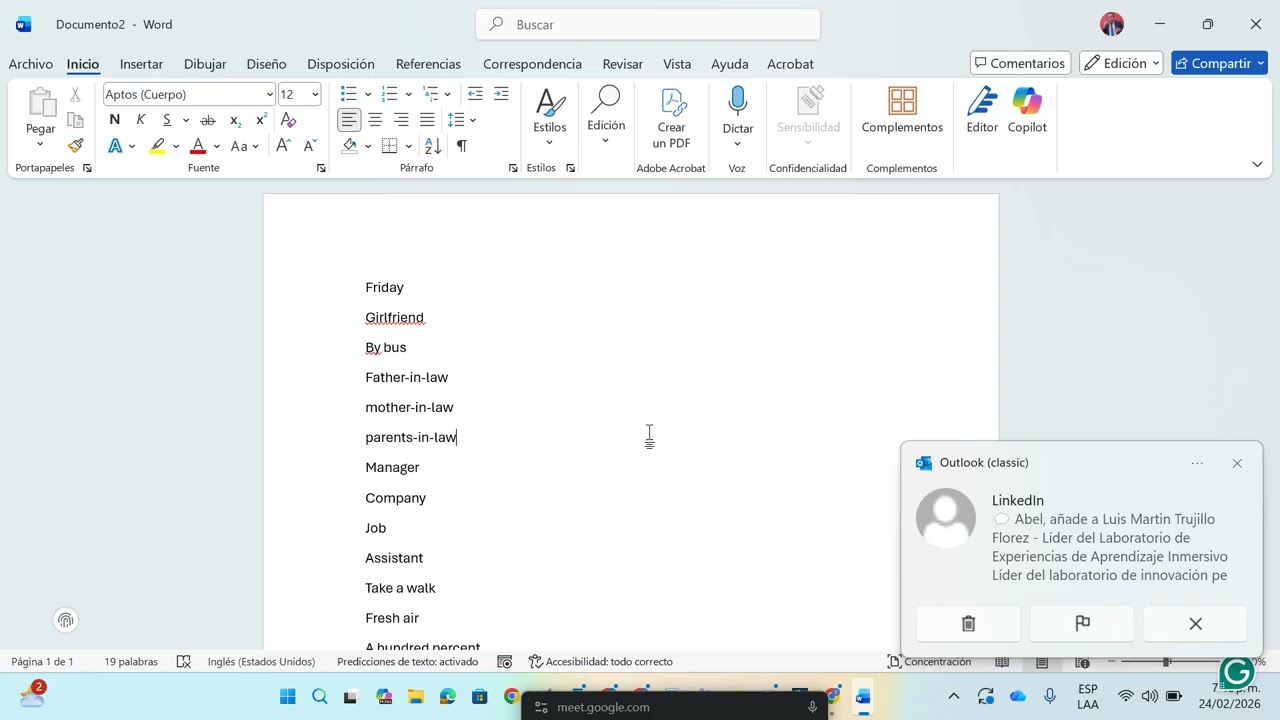Viewport: 1280px width, 720px height.
Task: Enable align right
Action: pyautogui.click(x=401, y=120)
